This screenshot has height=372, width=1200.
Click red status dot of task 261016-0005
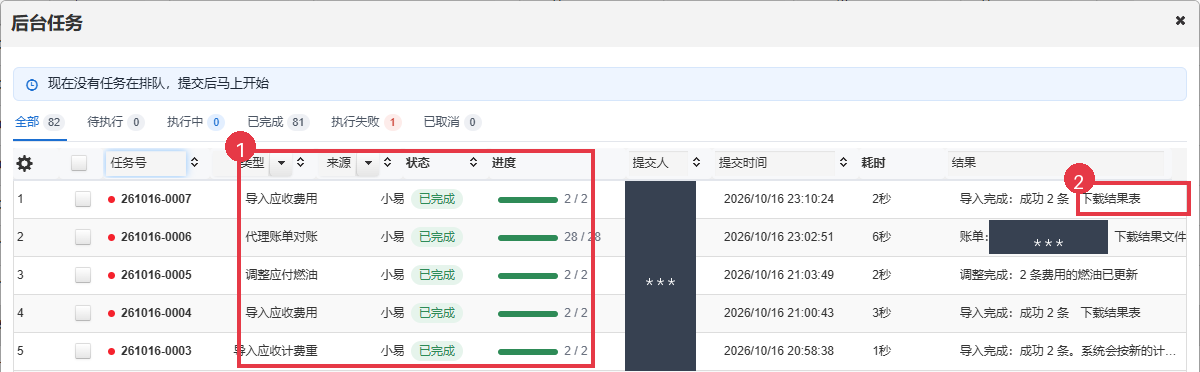(x=112, y=275)
